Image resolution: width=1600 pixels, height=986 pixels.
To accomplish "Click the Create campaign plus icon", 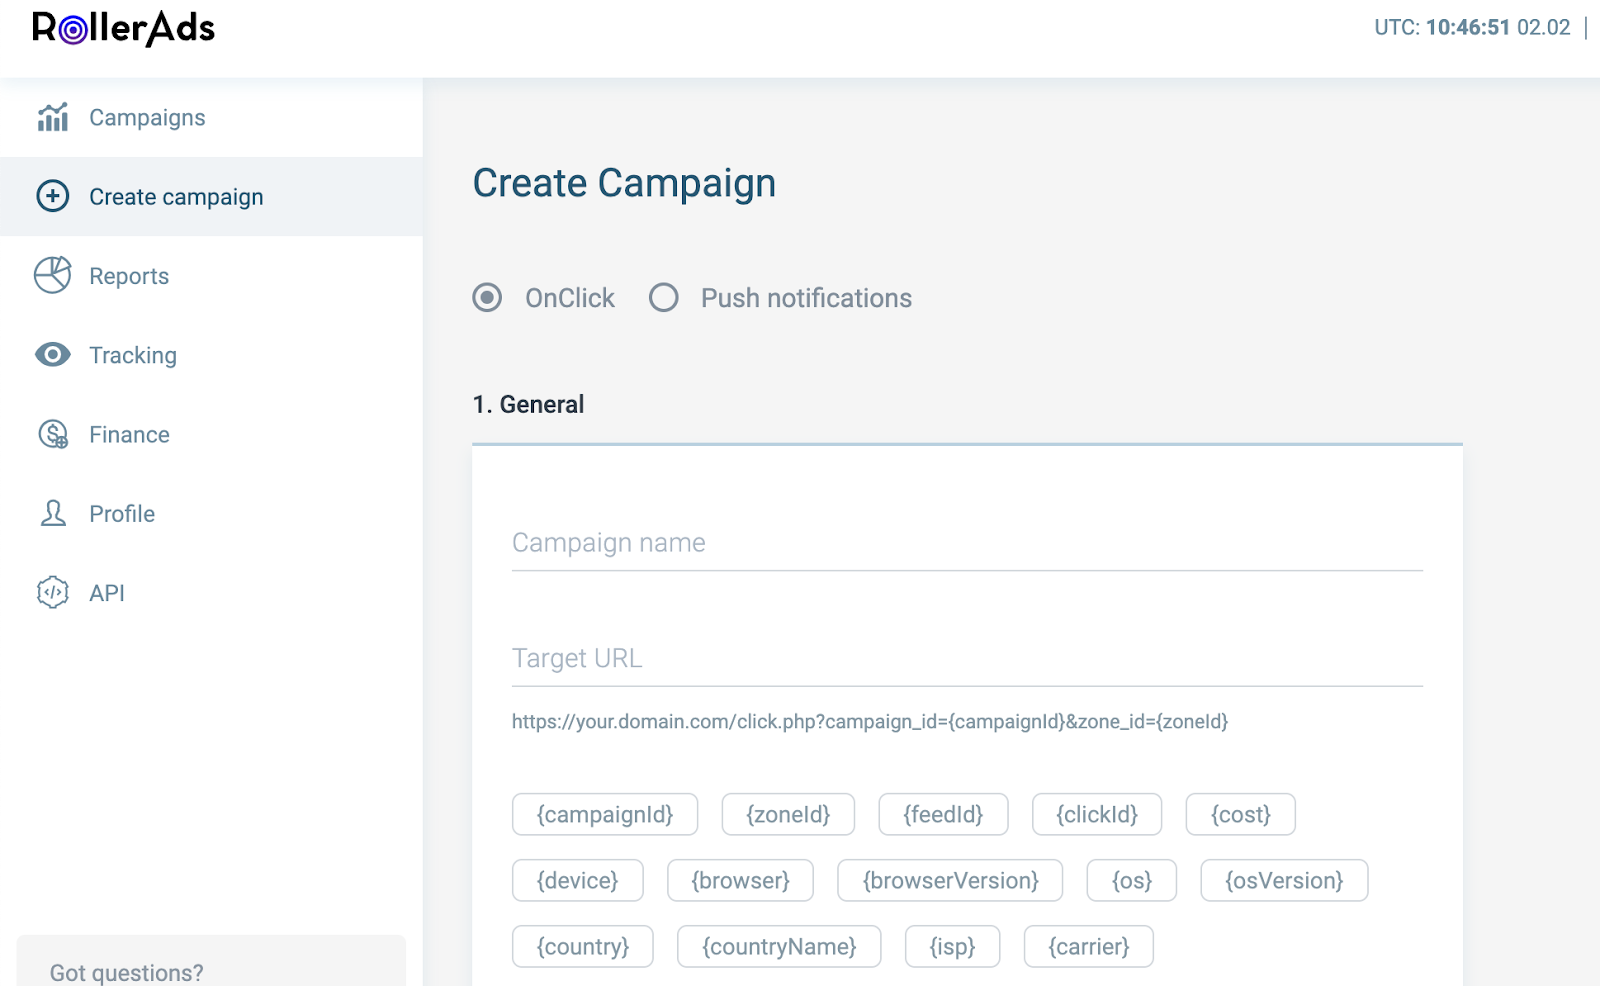I will pos(53,196).
